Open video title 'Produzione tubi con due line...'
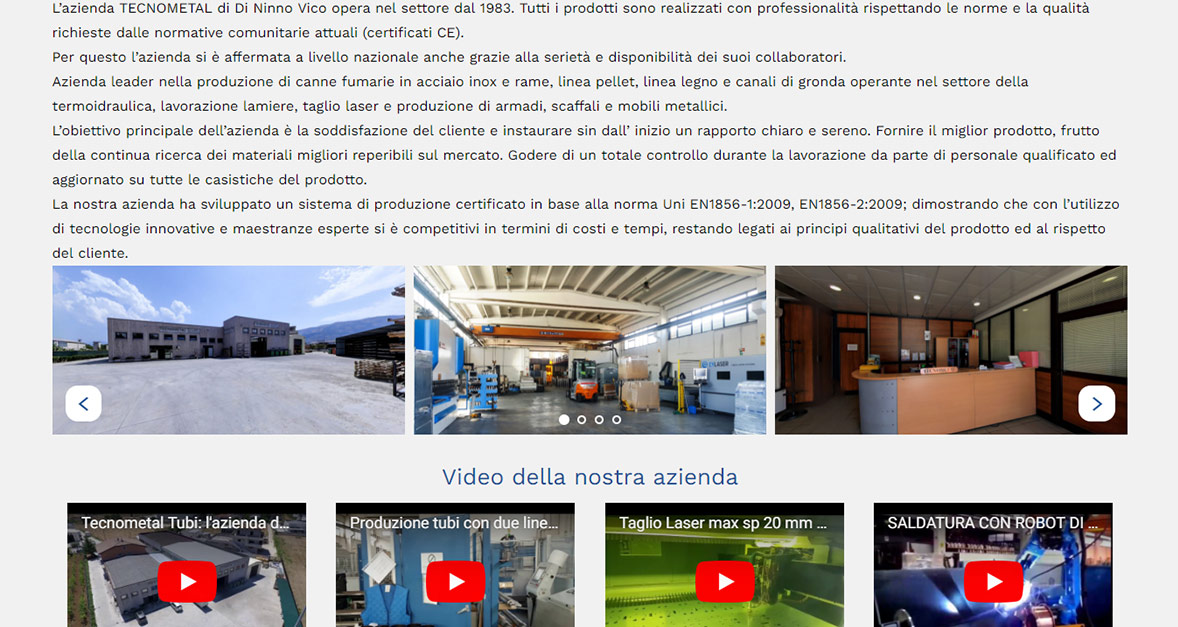The height and width of the screenshot is (627, 1178). click(454, 523)
